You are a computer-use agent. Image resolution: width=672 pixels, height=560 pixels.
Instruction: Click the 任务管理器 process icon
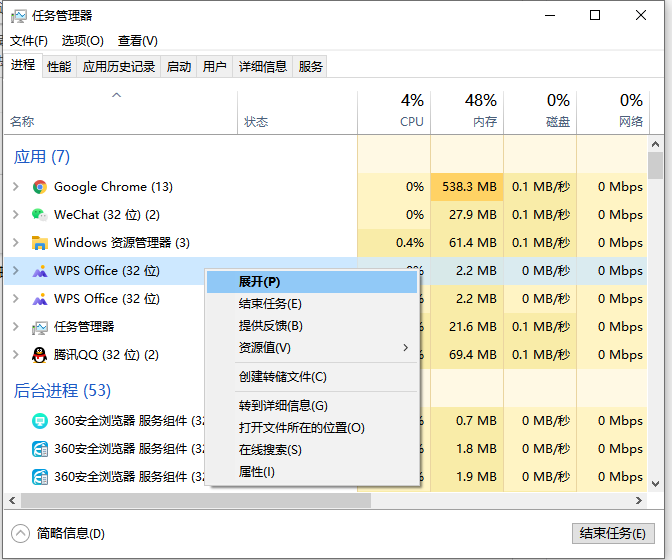pos(40,327)
